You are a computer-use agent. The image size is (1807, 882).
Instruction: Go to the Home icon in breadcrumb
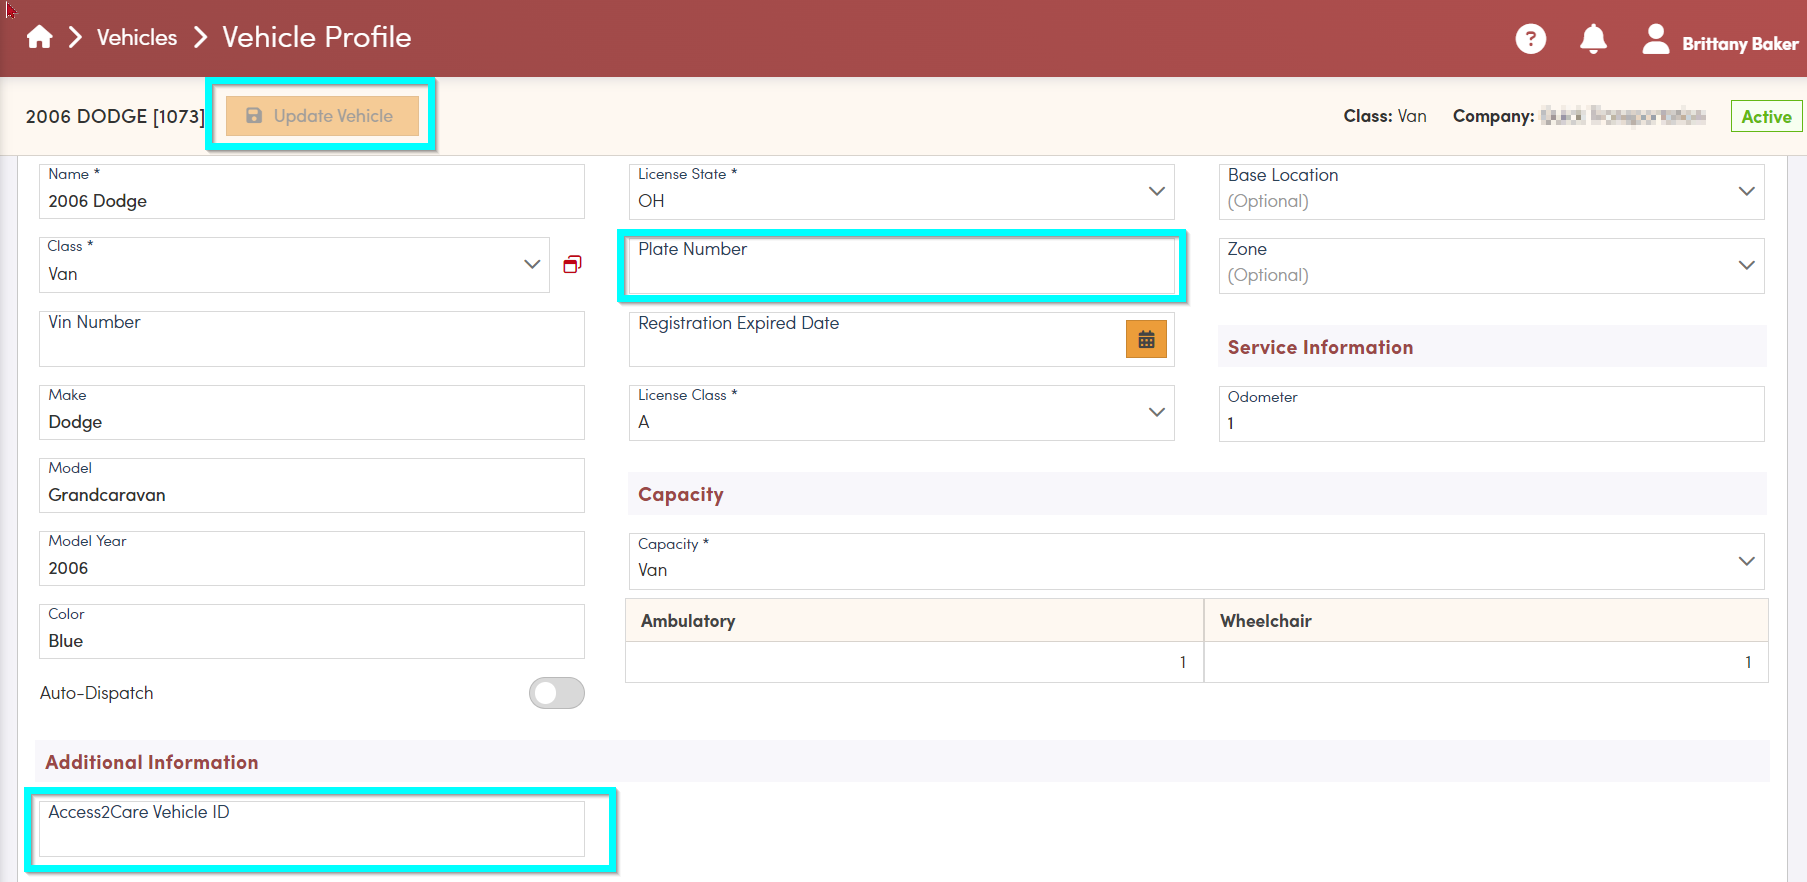point(40,38)
